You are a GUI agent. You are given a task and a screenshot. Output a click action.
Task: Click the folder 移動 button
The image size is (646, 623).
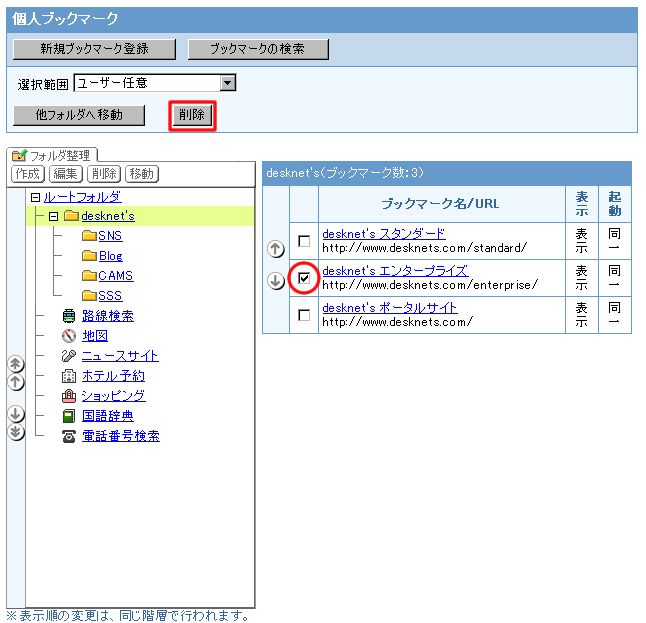coord(142,174)
